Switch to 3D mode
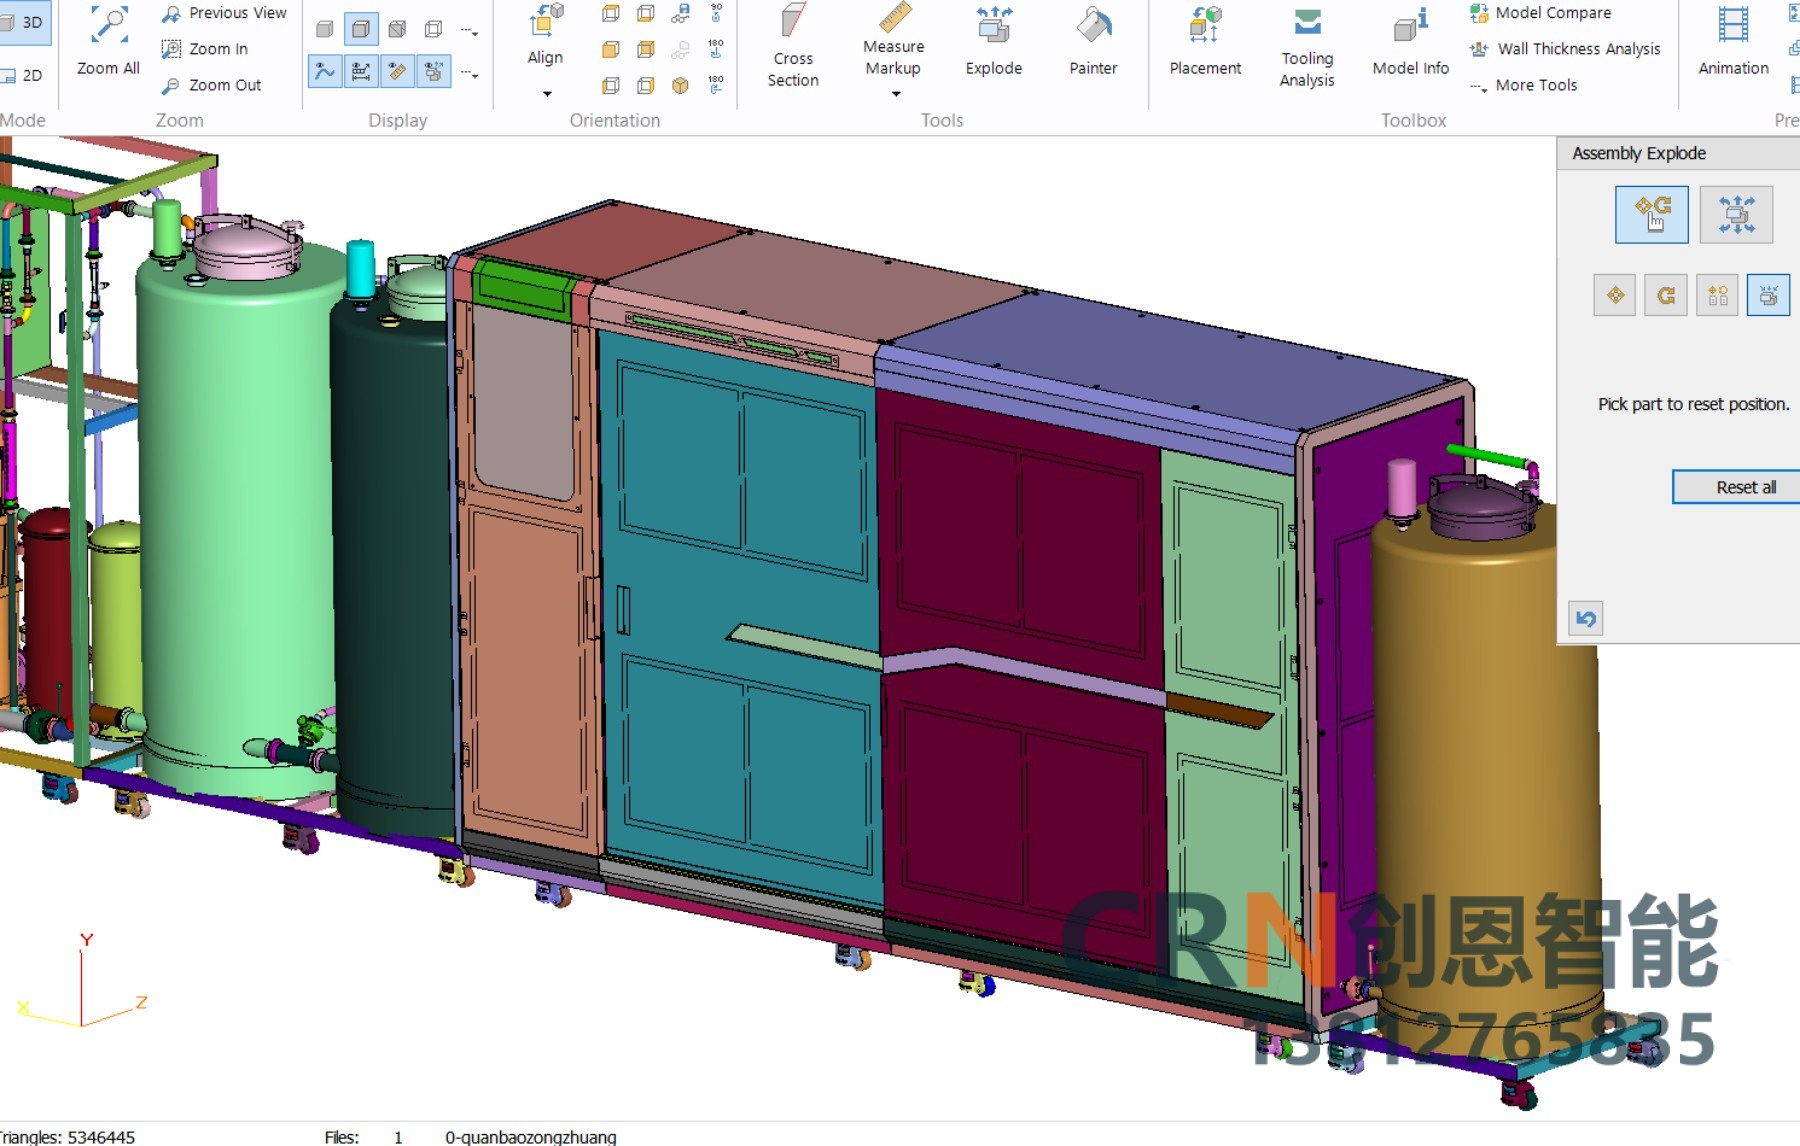The image size is (1800, 1146). [x=24, y=22]
